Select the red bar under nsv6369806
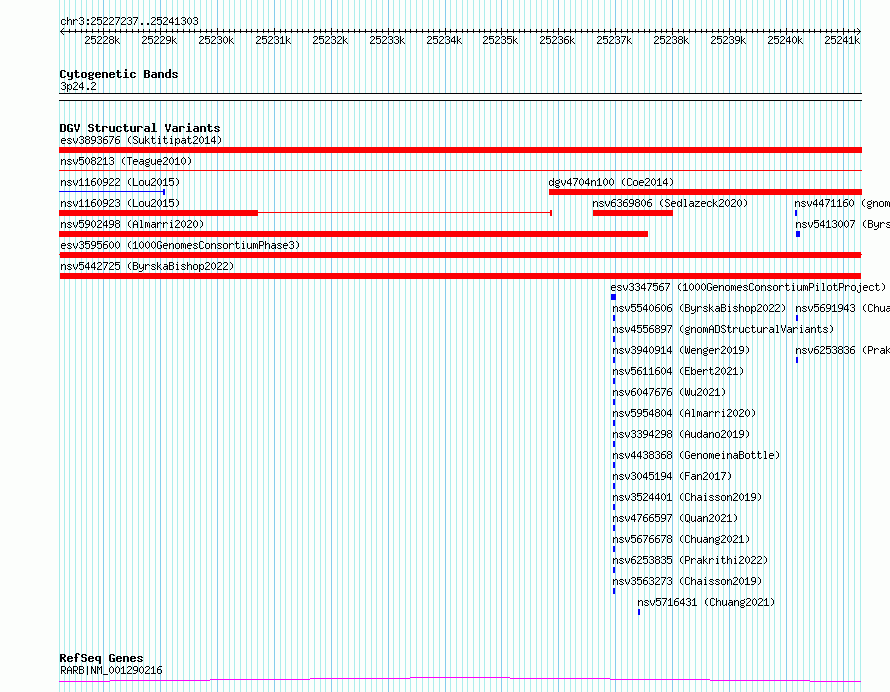This screenshot has height=692, width=890. point(633,213)
